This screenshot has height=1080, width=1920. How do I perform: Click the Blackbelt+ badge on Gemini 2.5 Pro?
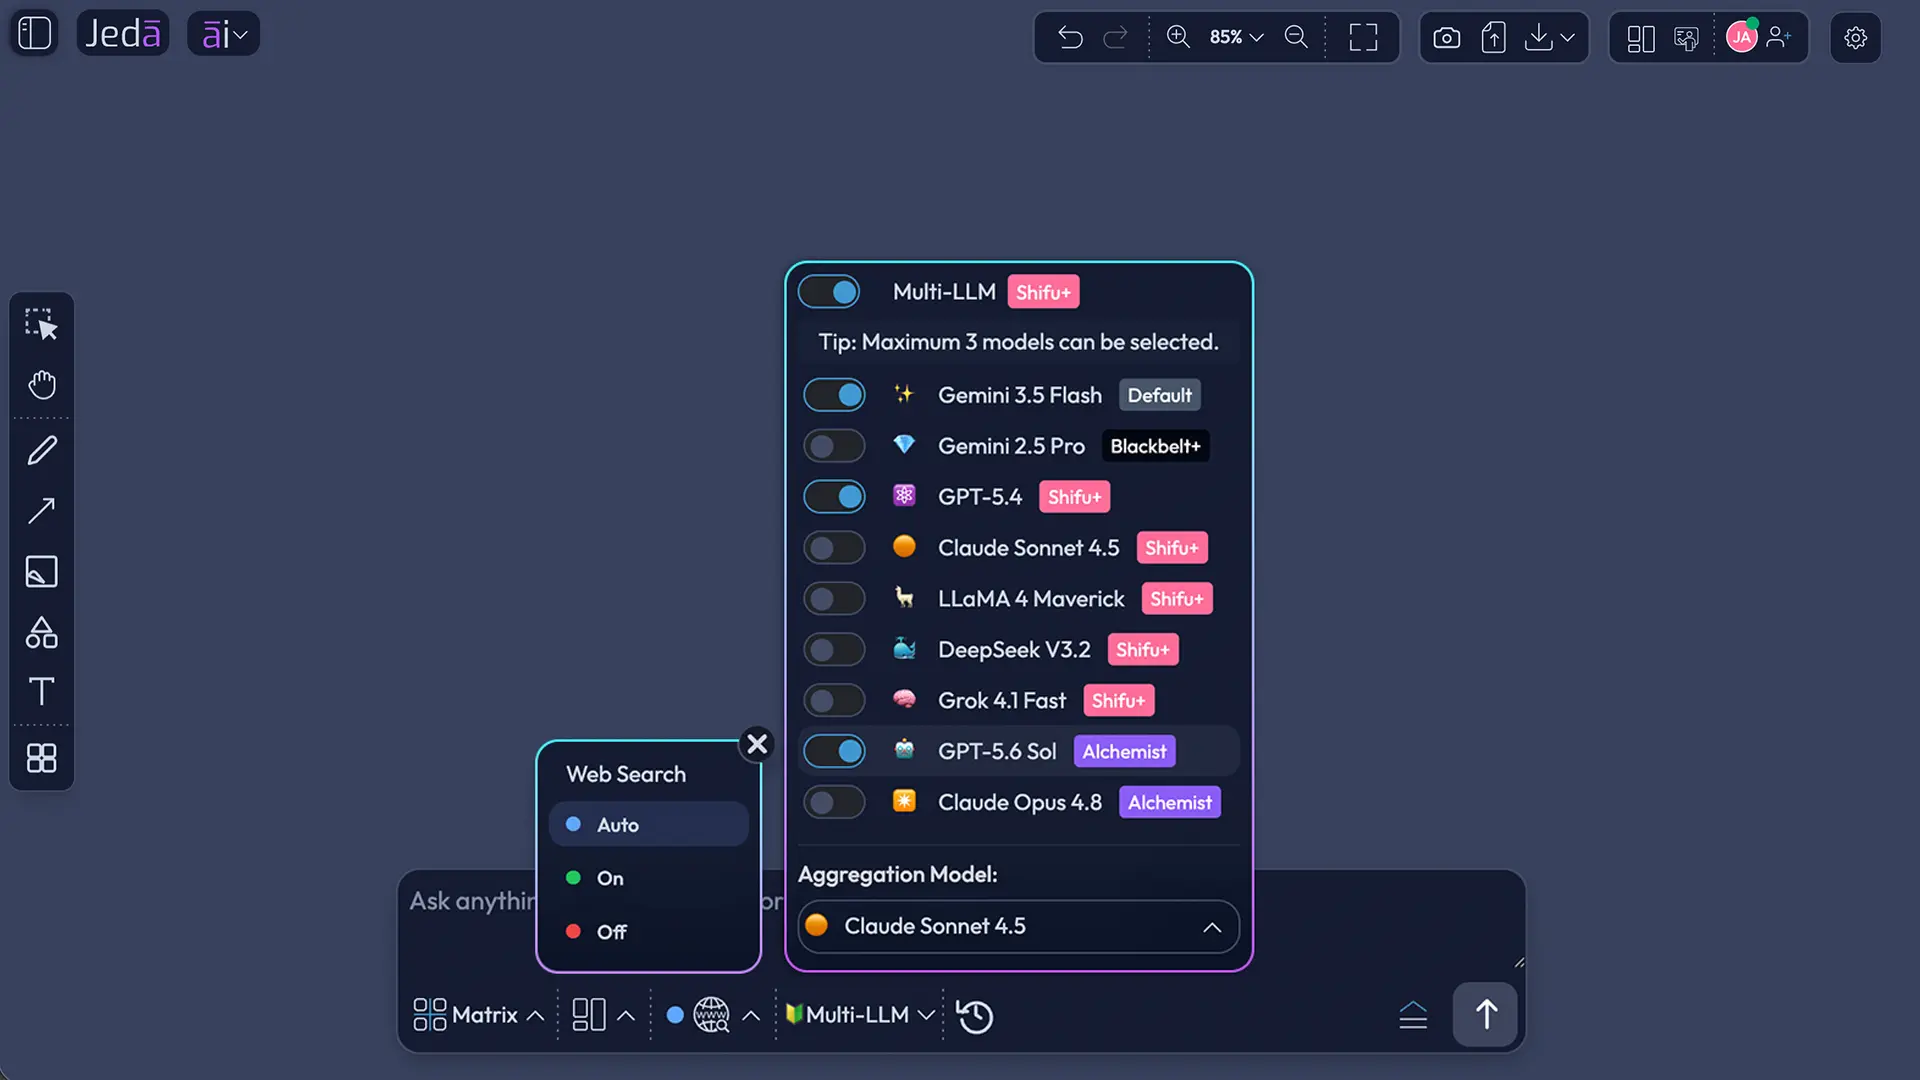(1155, 446)
